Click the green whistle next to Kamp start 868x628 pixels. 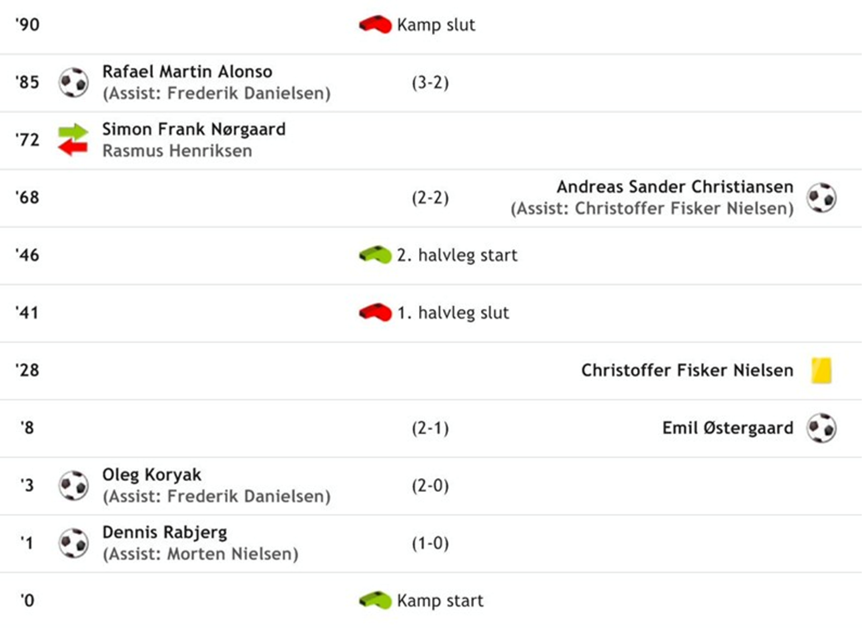pos(375,601)
